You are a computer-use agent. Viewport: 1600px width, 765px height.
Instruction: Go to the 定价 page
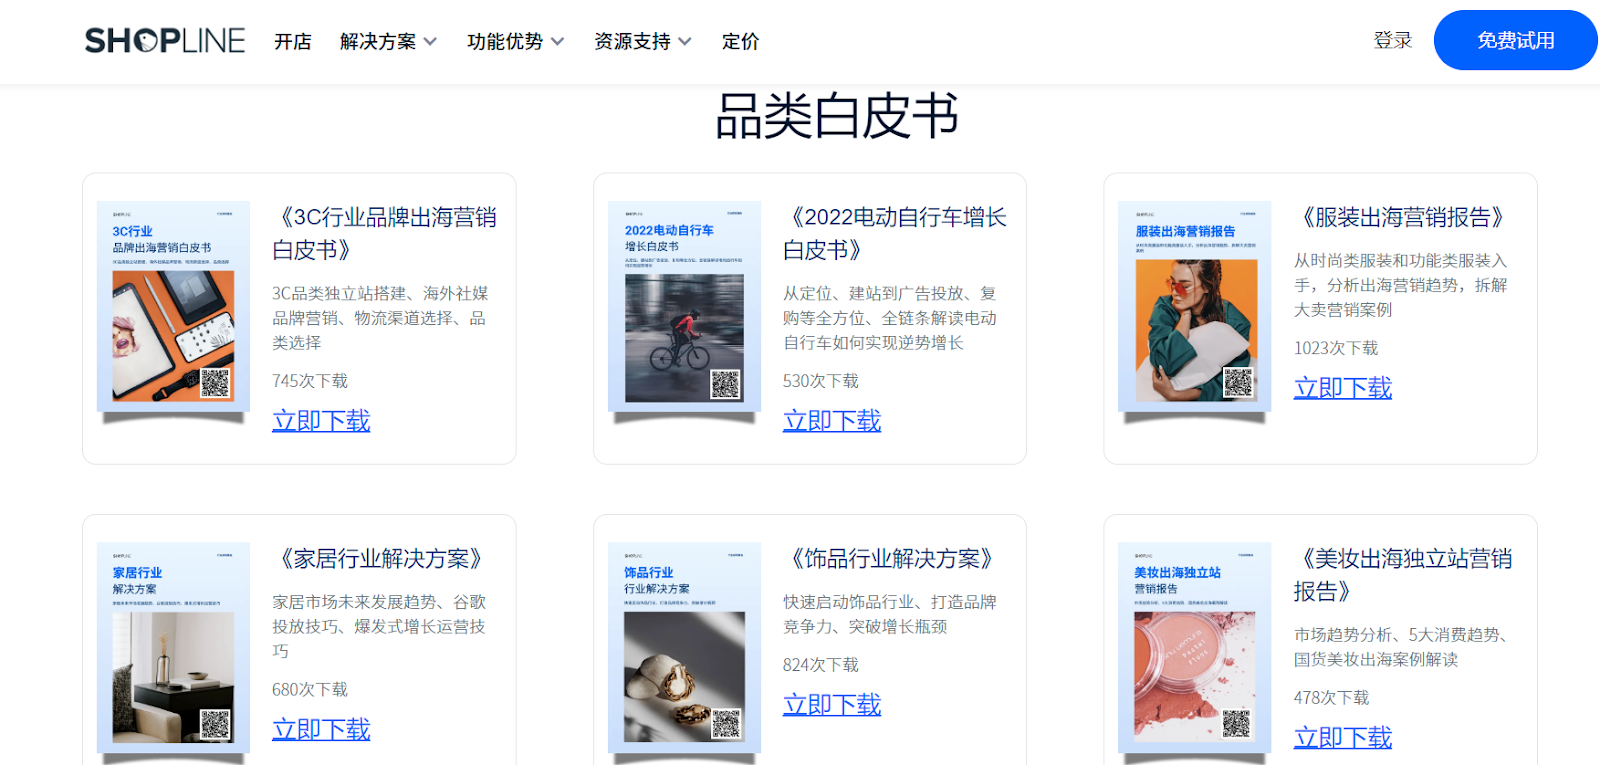(x=740, y=42)
